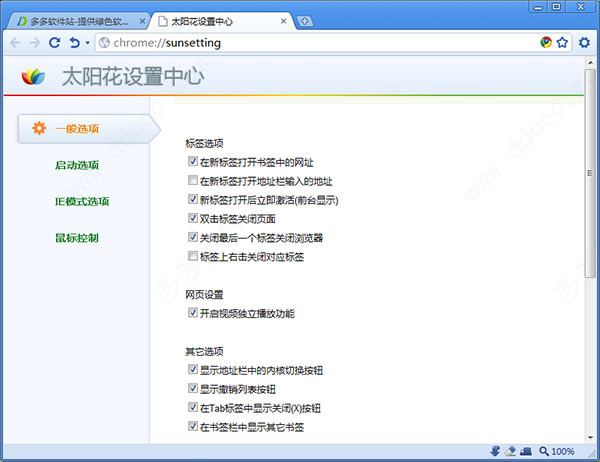
Task: Click the sunflower logo in header
Action: 33,77
